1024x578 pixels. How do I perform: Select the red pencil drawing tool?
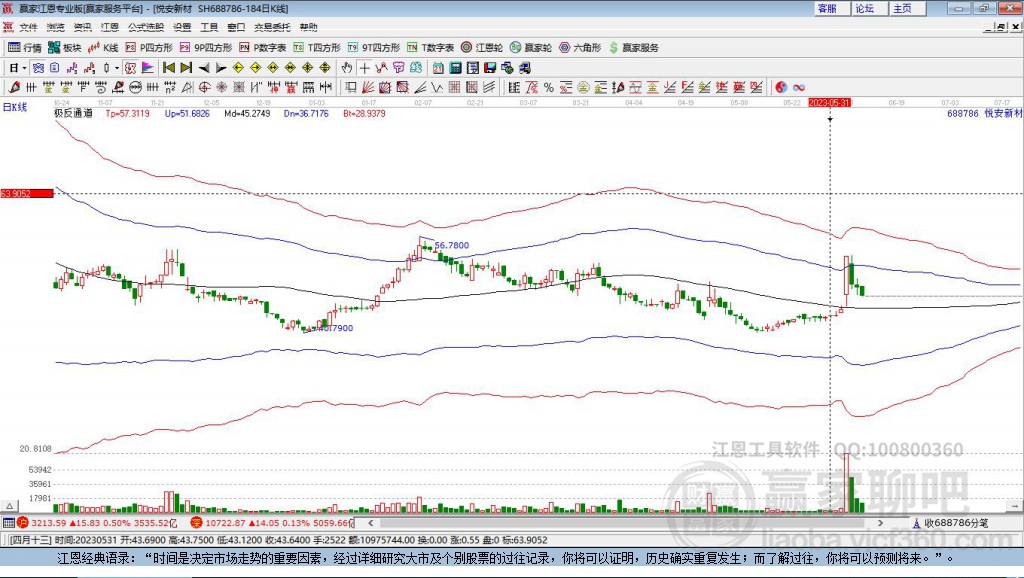coord(14,88)
